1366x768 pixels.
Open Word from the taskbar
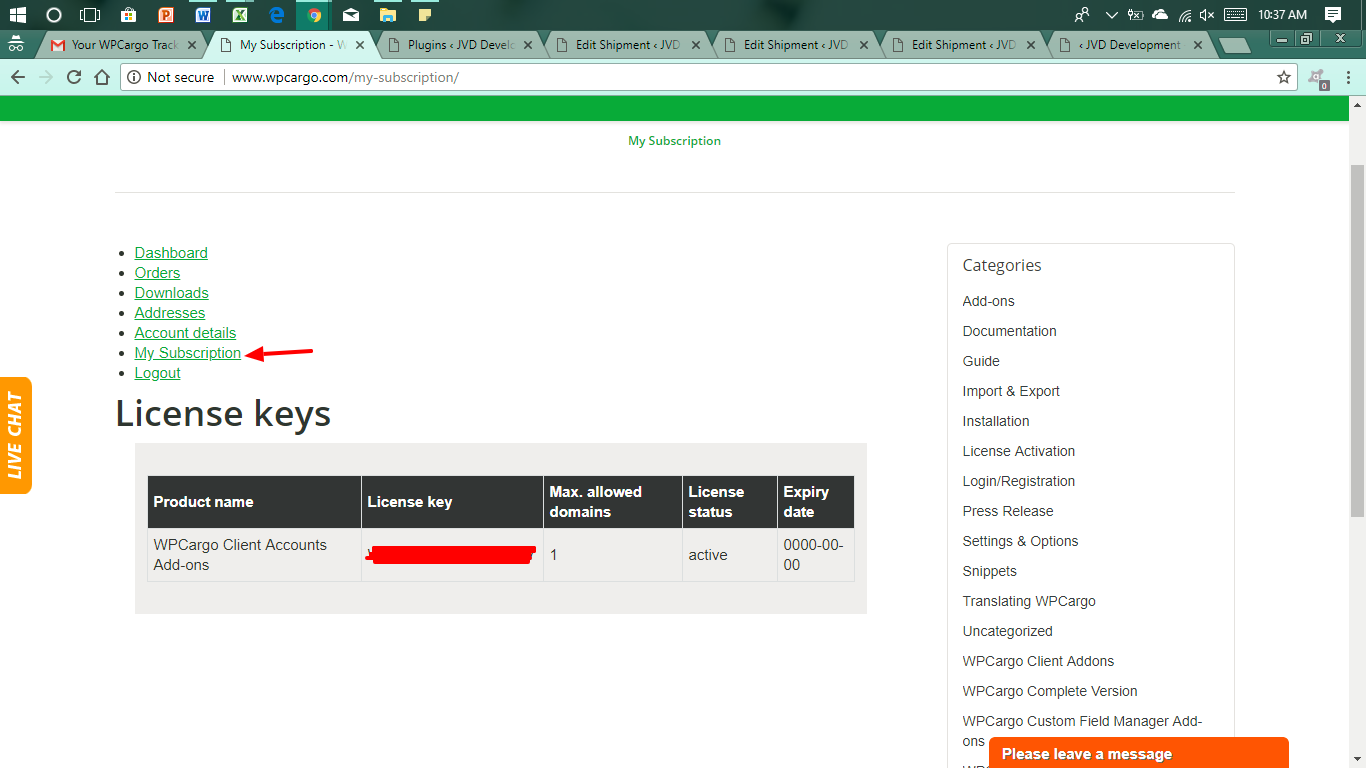pos(203,15)
